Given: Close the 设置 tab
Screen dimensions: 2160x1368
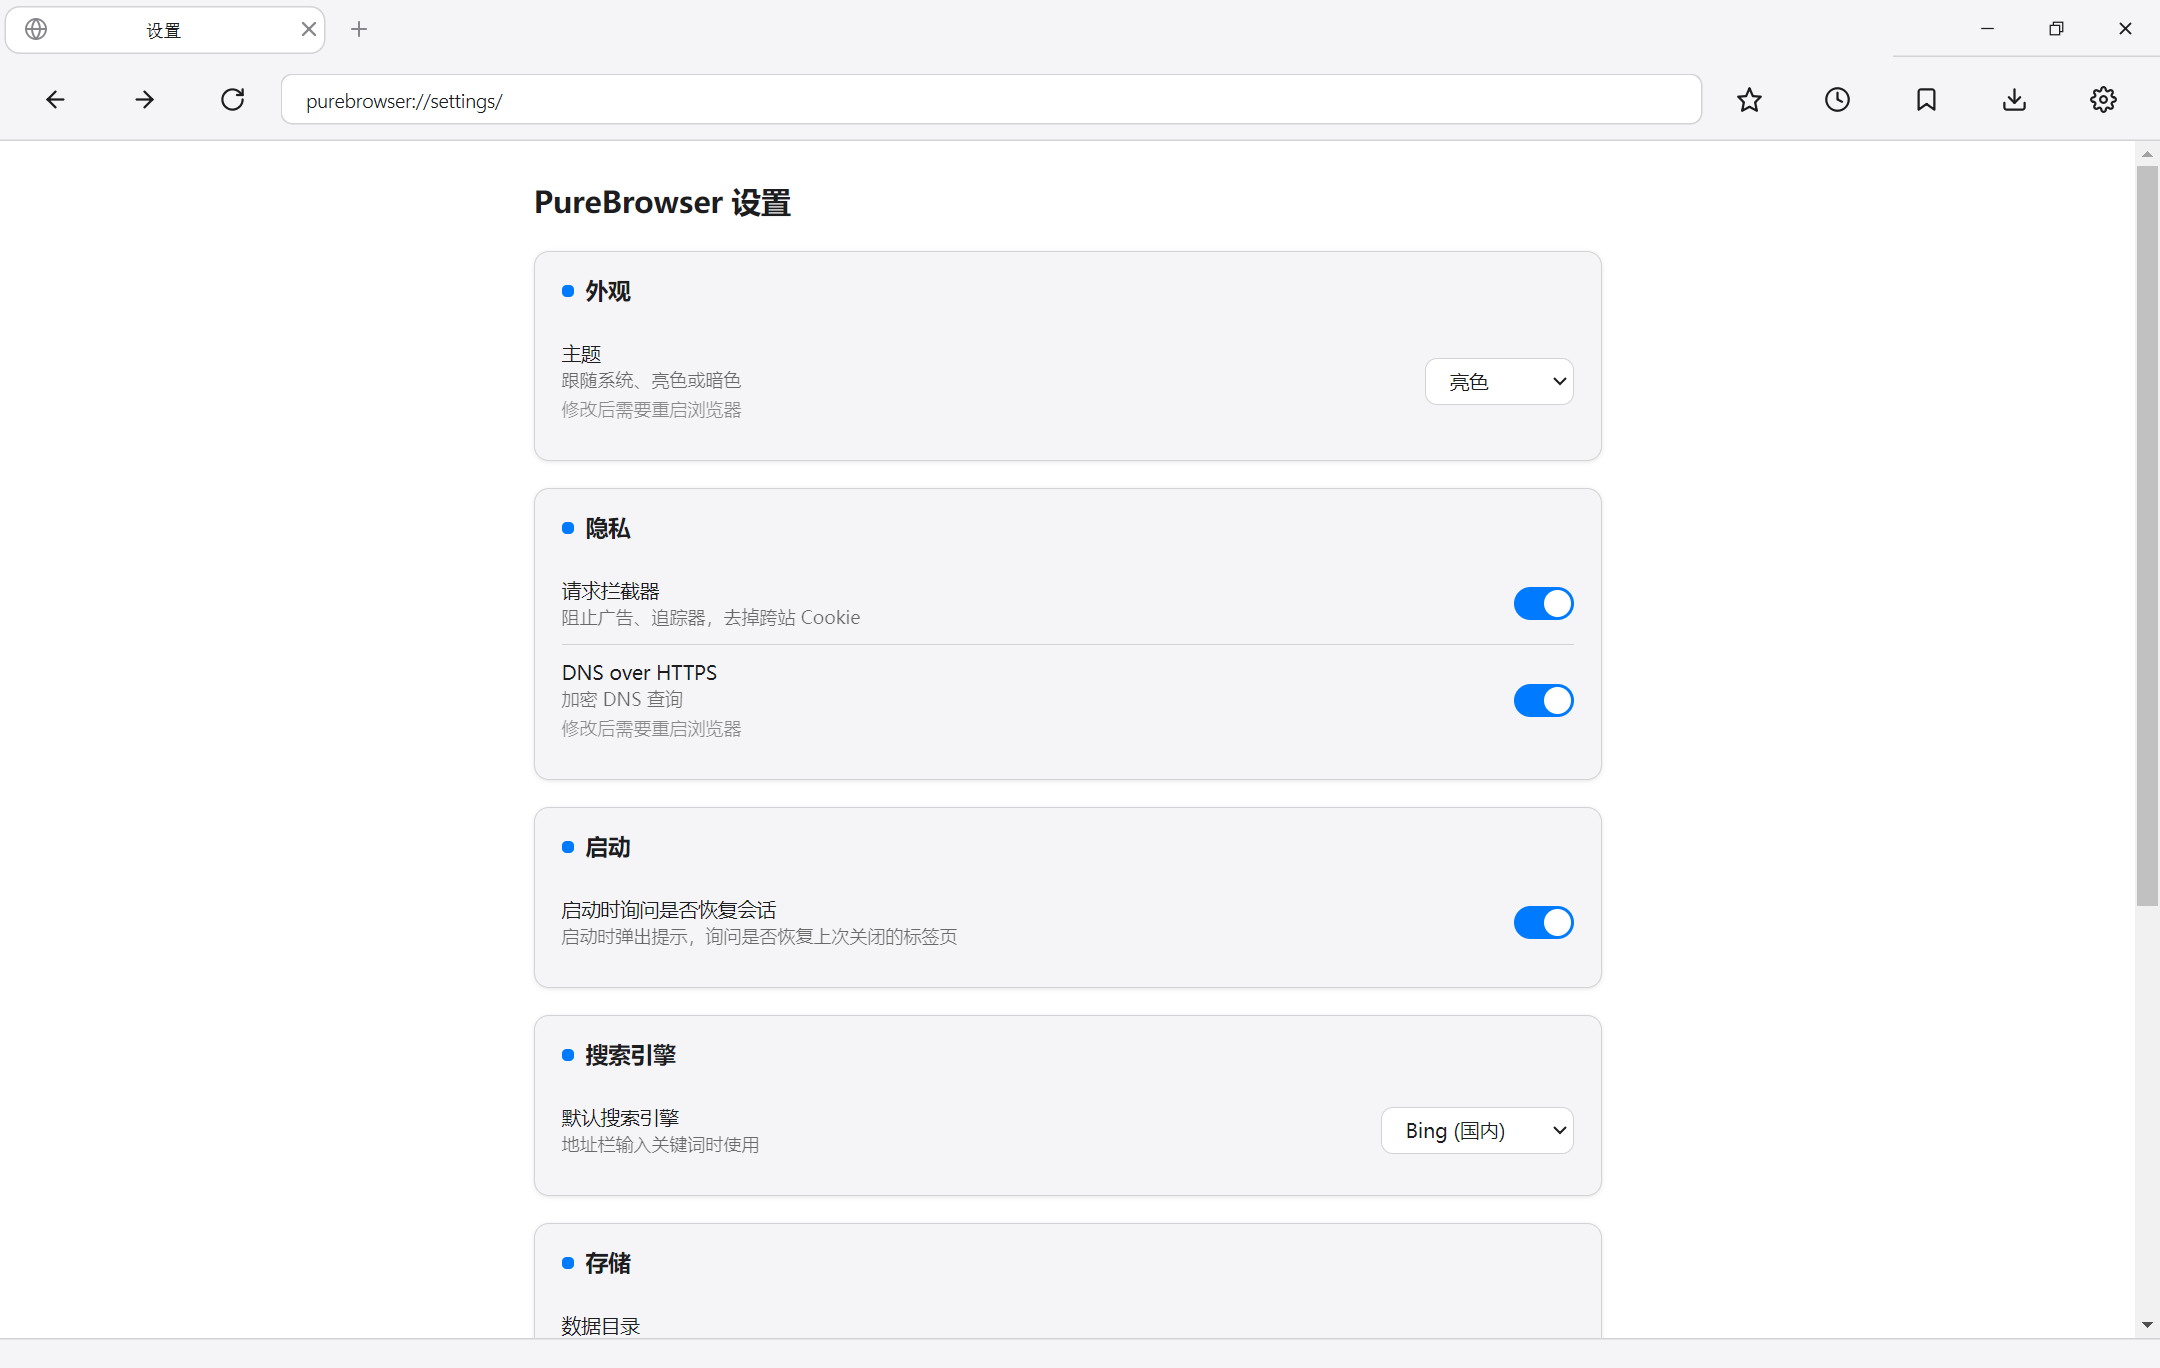Looking at the screenshot, I should (x=308, y=30).
